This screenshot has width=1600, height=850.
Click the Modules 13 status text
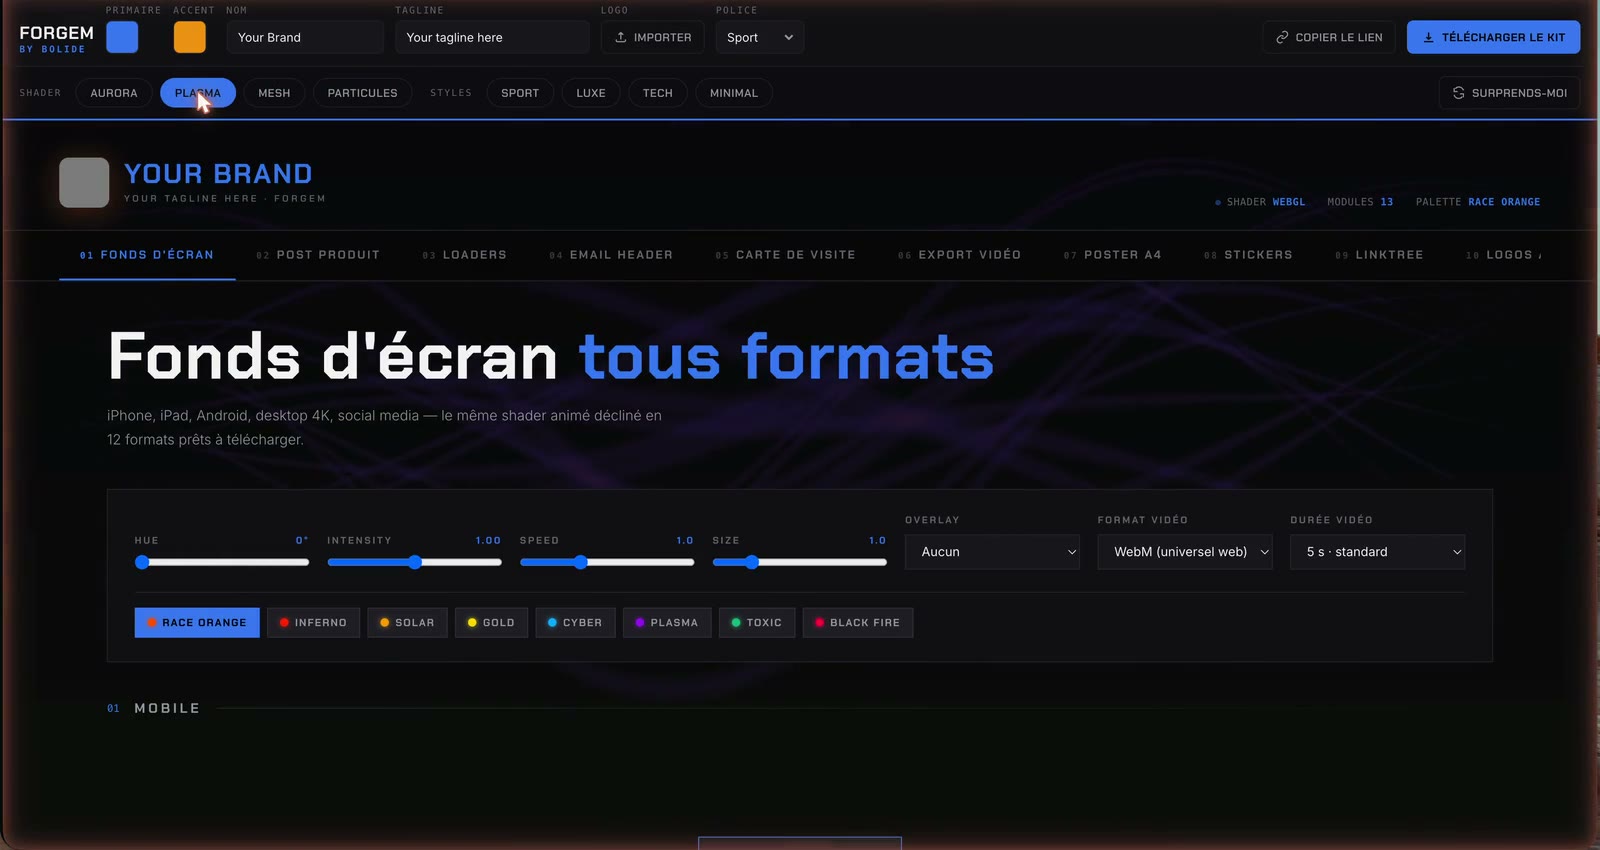[x=1360, y=202]
